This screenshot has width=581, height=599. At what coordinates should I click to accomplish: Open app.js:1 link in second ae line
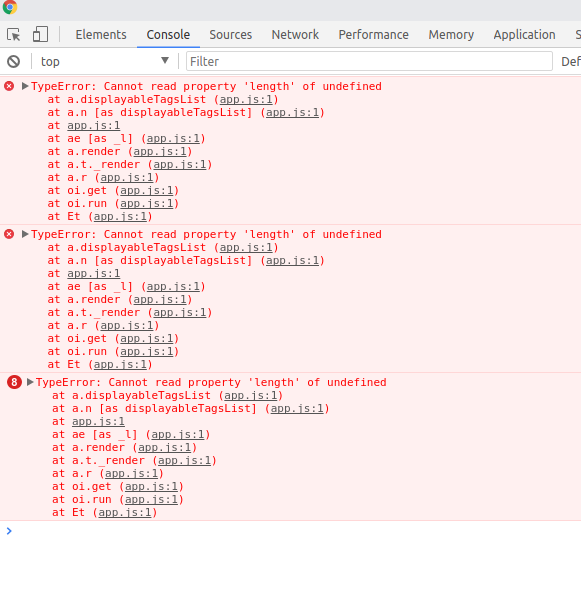point(173,286)
